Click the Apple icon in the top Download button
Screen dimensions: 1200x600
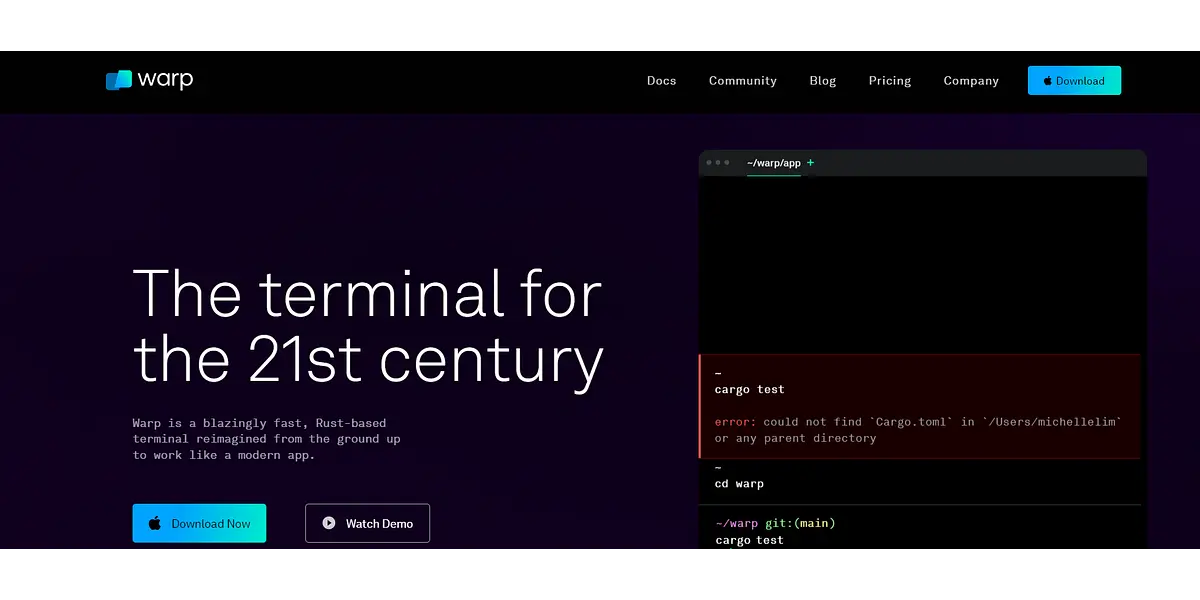tap(1047, 81)
